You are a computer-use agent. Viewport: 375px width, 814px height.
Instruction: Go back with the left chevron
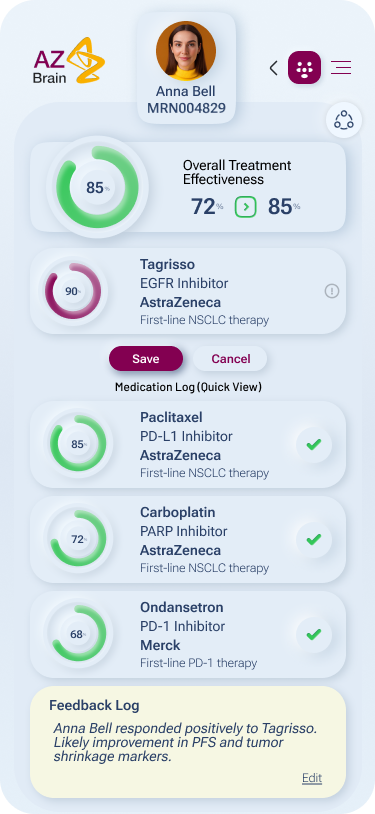tap(273, 68)
